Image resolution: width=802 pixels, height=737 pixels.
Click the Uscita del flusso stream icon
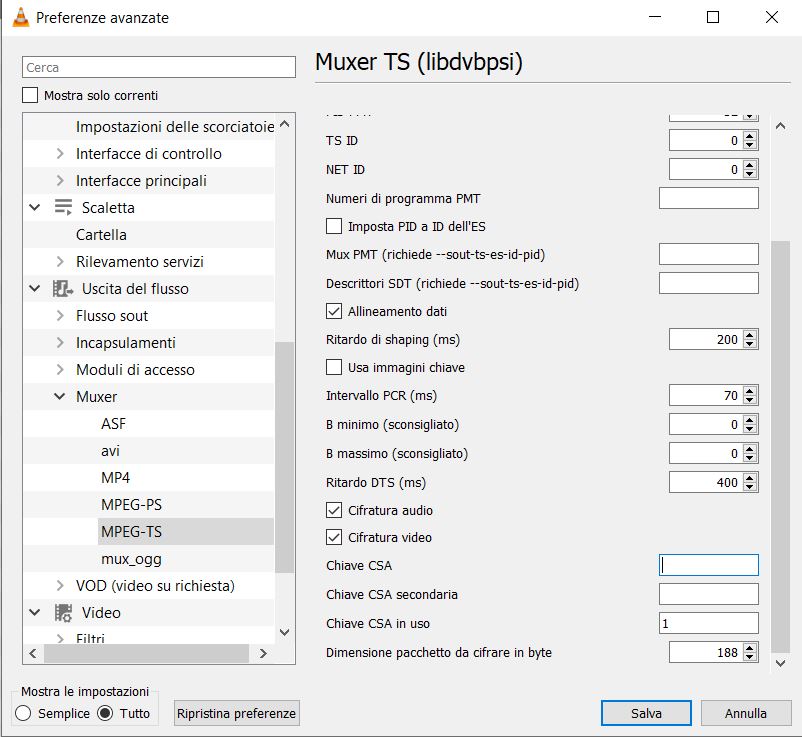coord(63,288)
